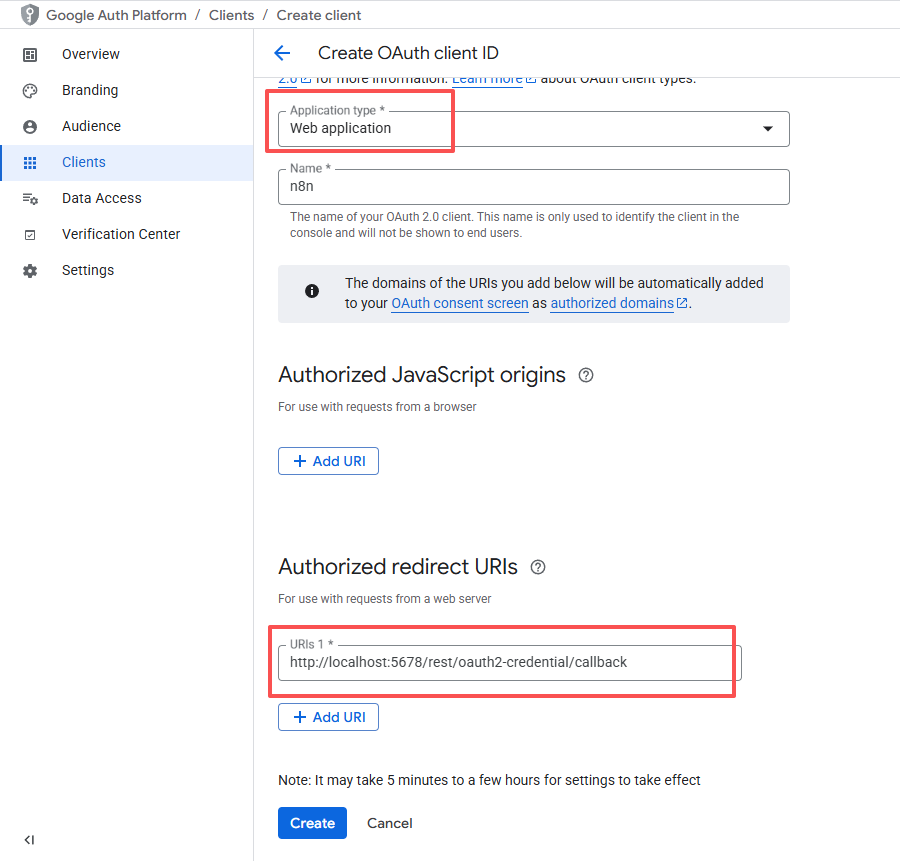900x861 pixels.
Task: Click the Verification Center checkbox icon
Action: pyautogui.click(x=30, y=235)
